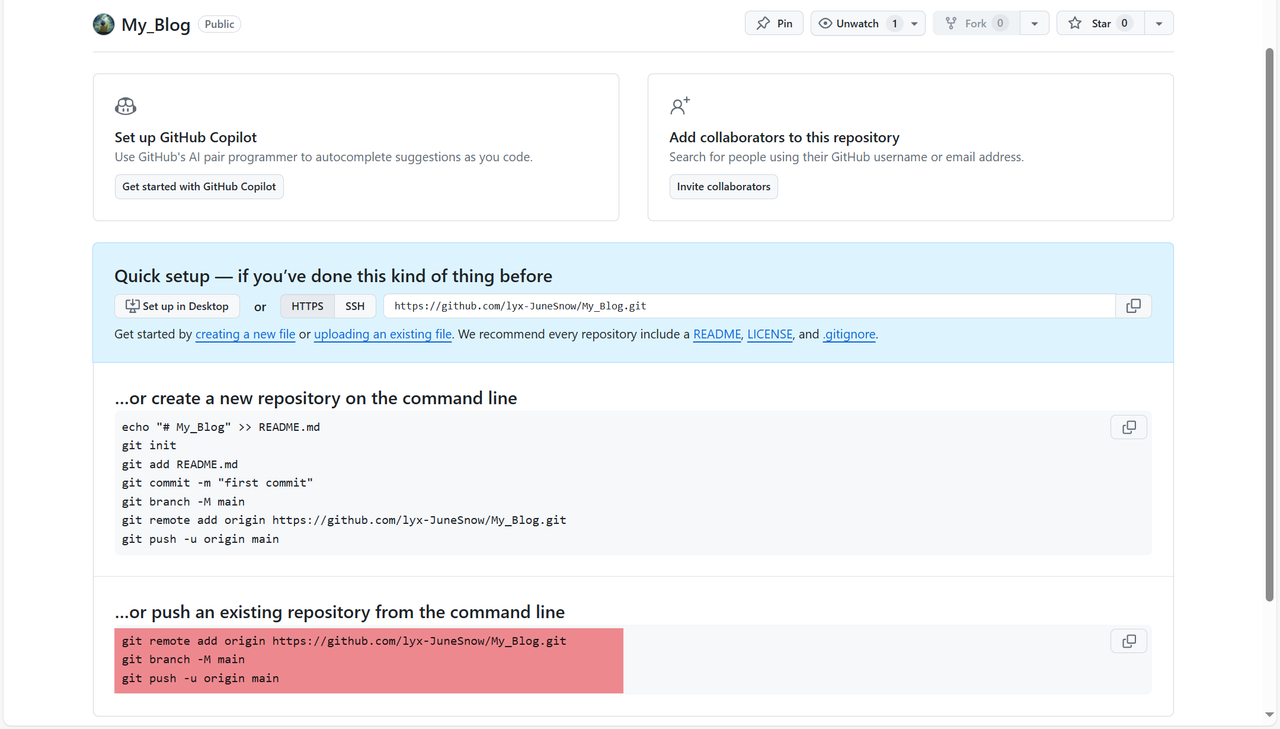This screenshot has width=1280, height=729.
Task: Click the 'git add README.md' line
Action: point(180,464)
